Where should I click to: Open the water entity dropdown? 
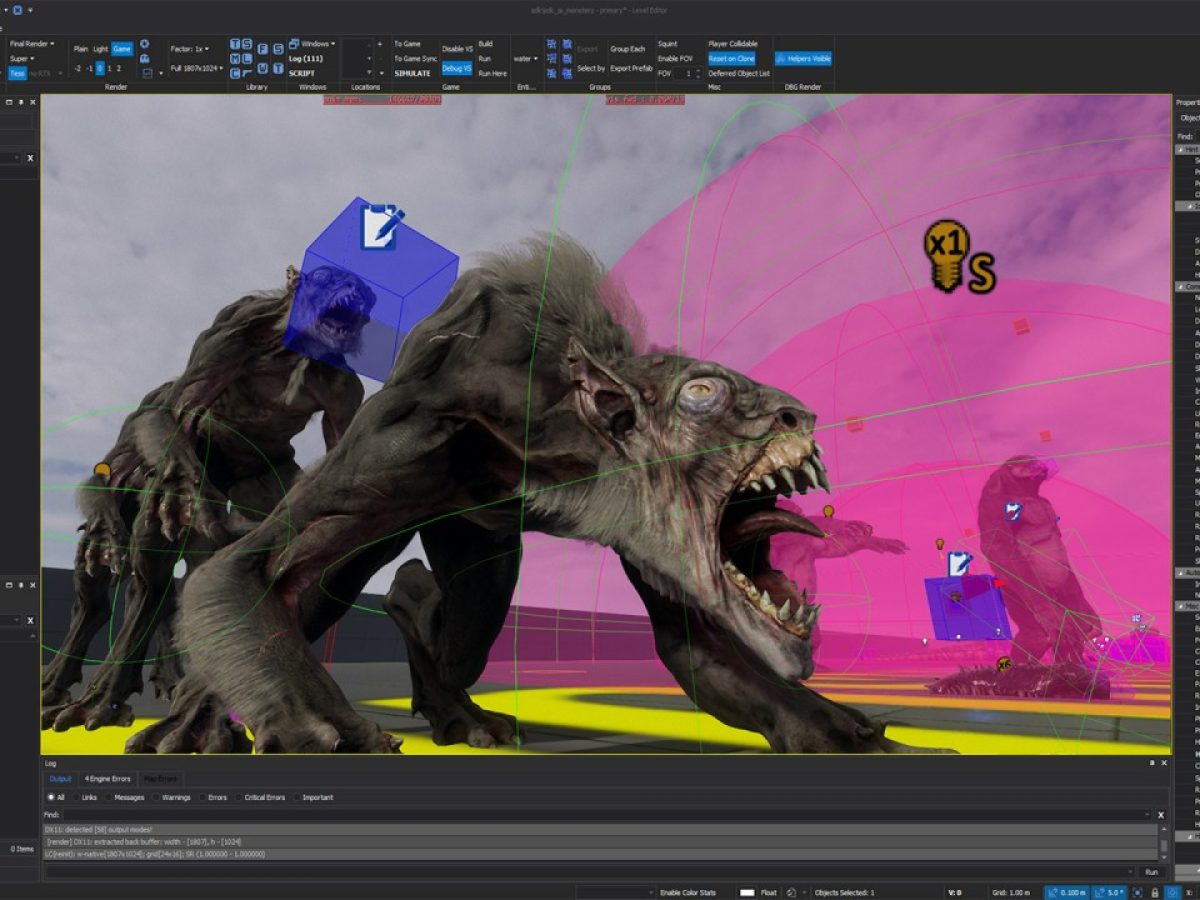[526, 58]
